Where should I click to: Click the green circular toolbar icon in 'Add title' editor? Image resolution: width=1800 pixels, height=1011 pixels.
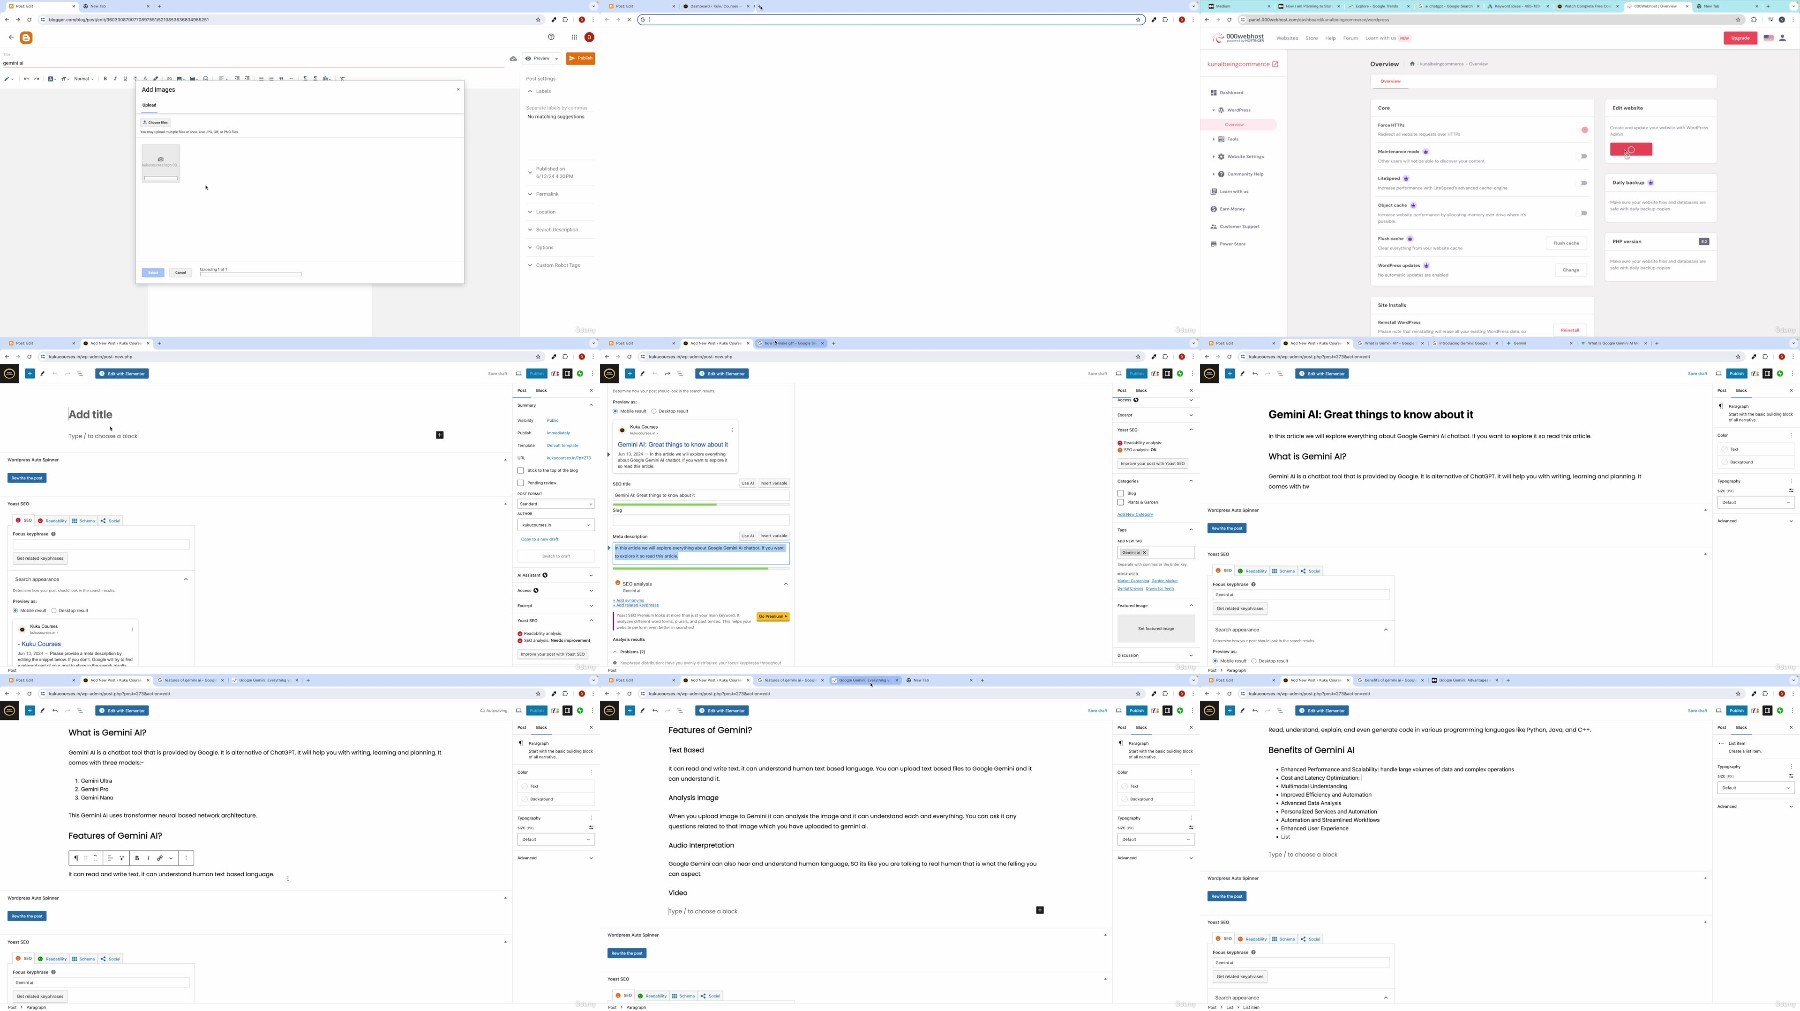[x=580, y=373]
